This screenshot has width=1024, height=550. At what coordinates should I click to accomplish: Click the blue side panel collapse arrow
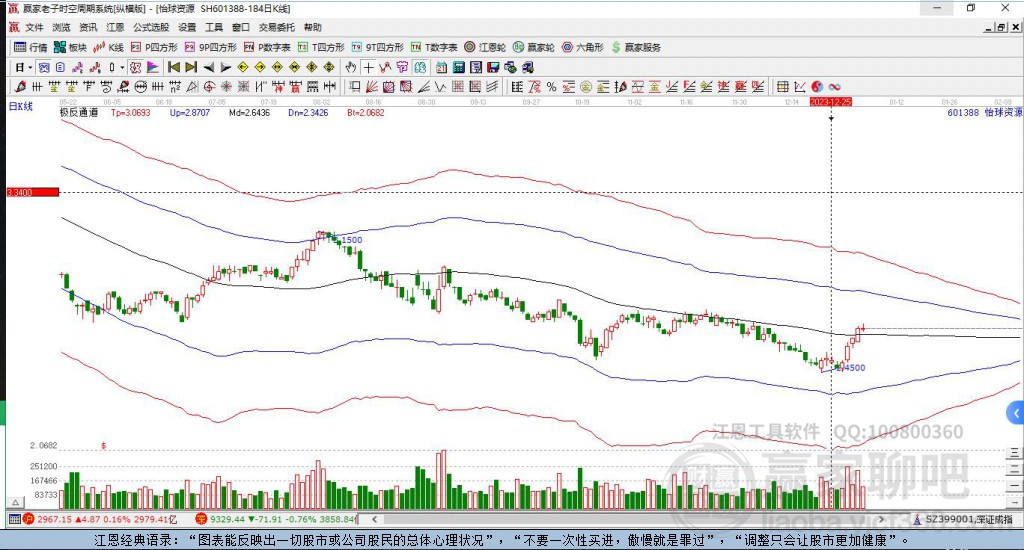pos(1016,413)
